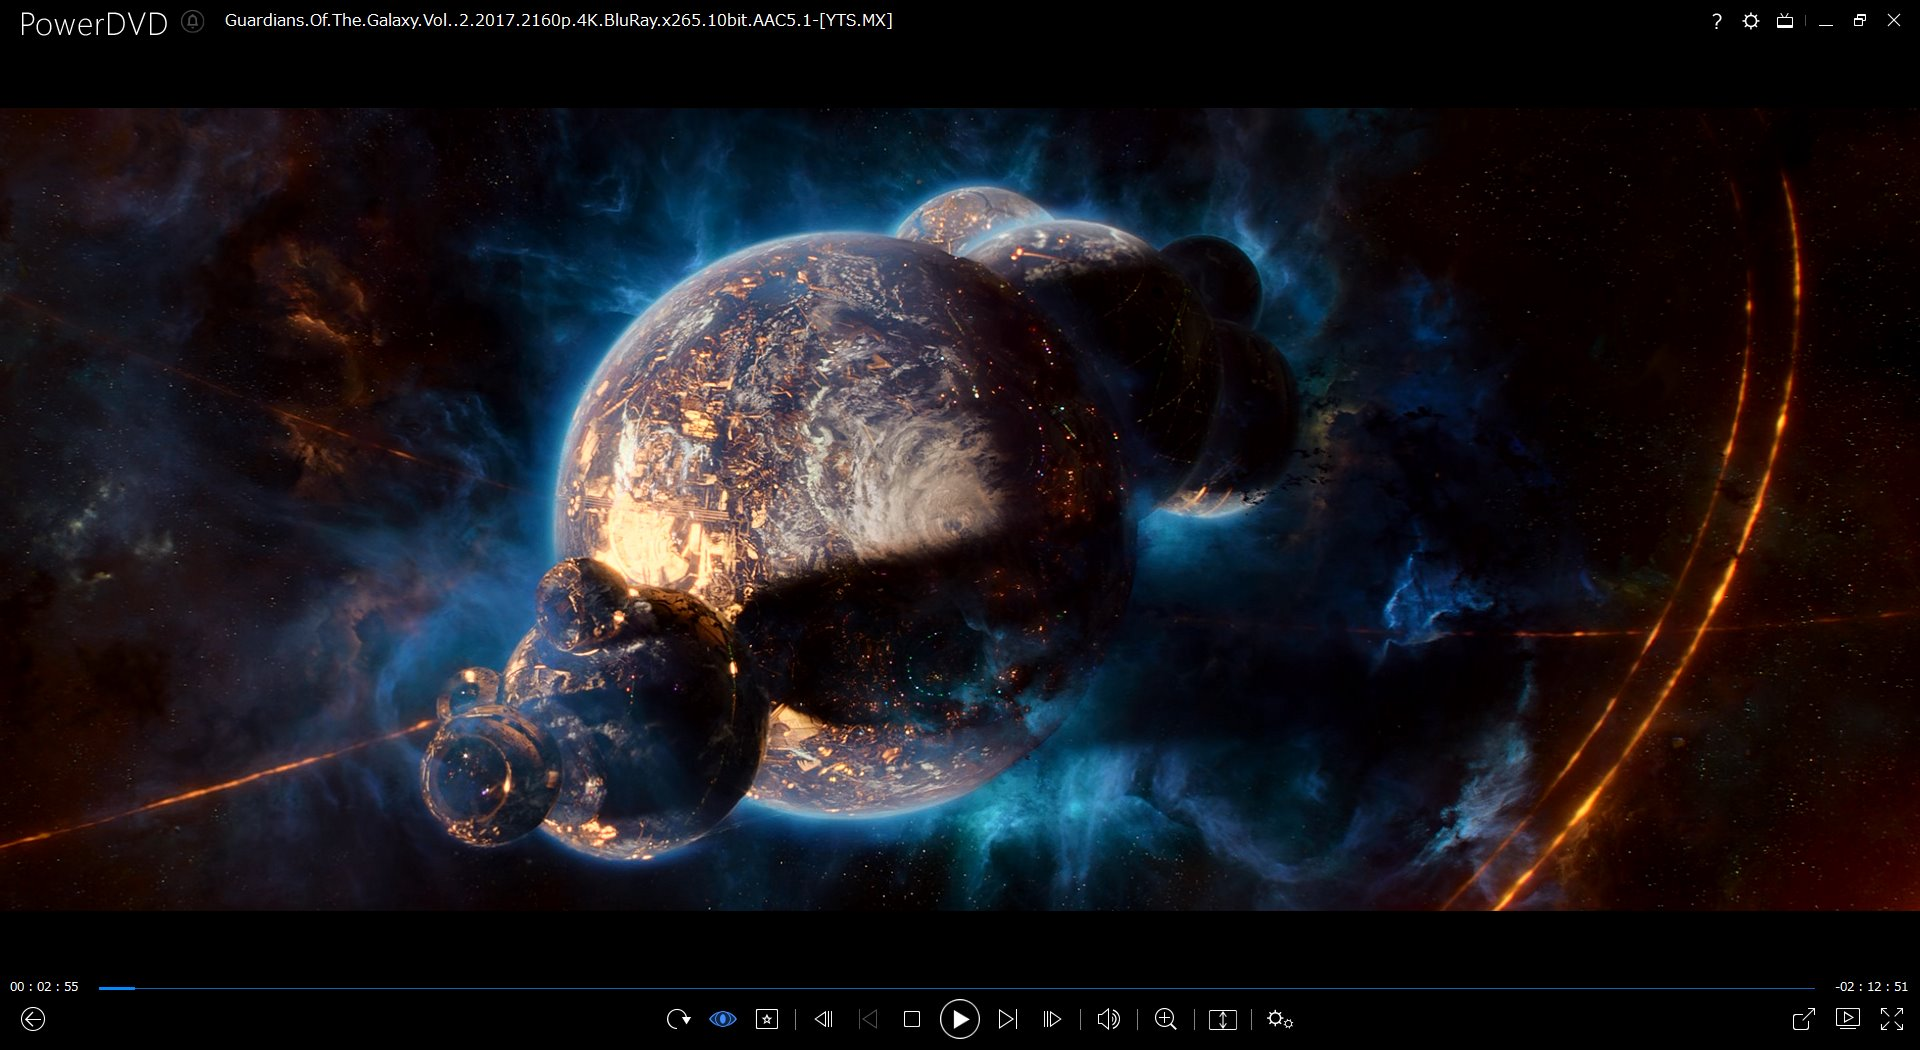The width and height of the screenshot is (1920, 1050).
Task: Open the help menu
Action: (x=1717, y=20)
